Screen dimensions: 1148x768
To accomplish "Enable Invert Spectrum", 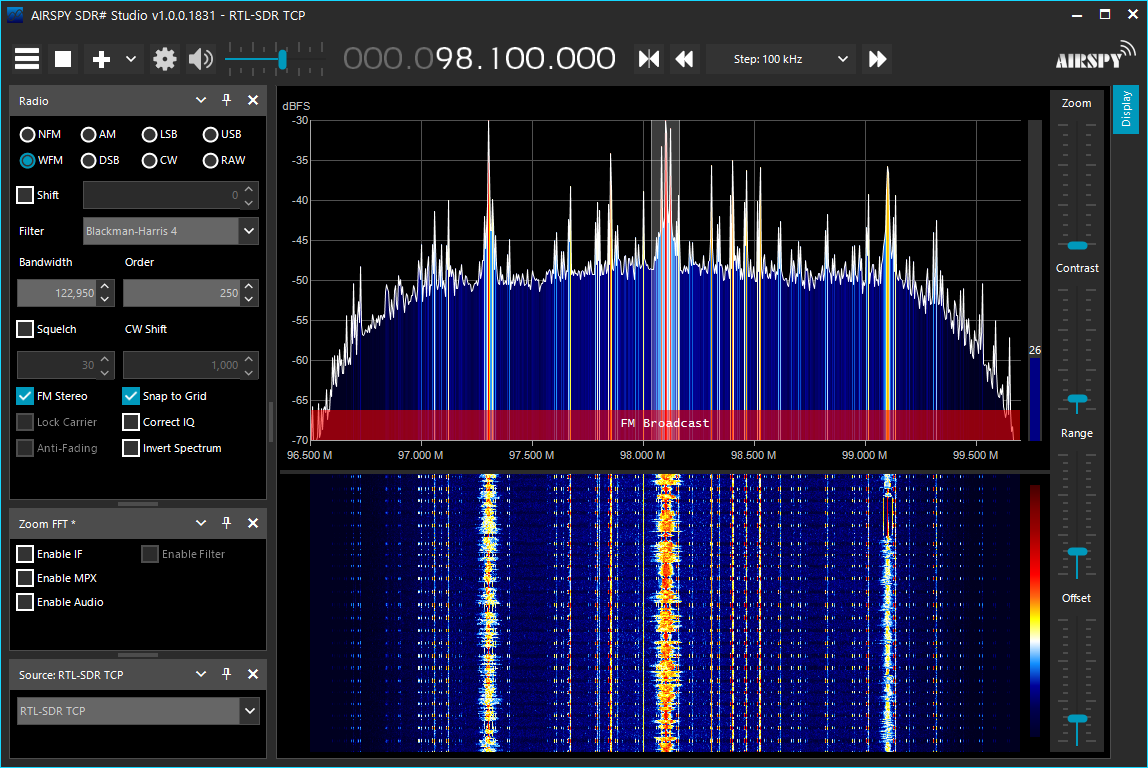I will (130, 447).
